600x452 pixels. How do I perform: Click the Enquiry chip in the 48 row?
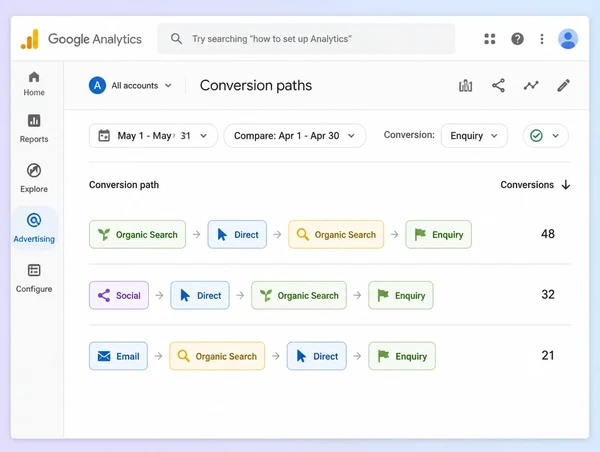coord(439,234)
